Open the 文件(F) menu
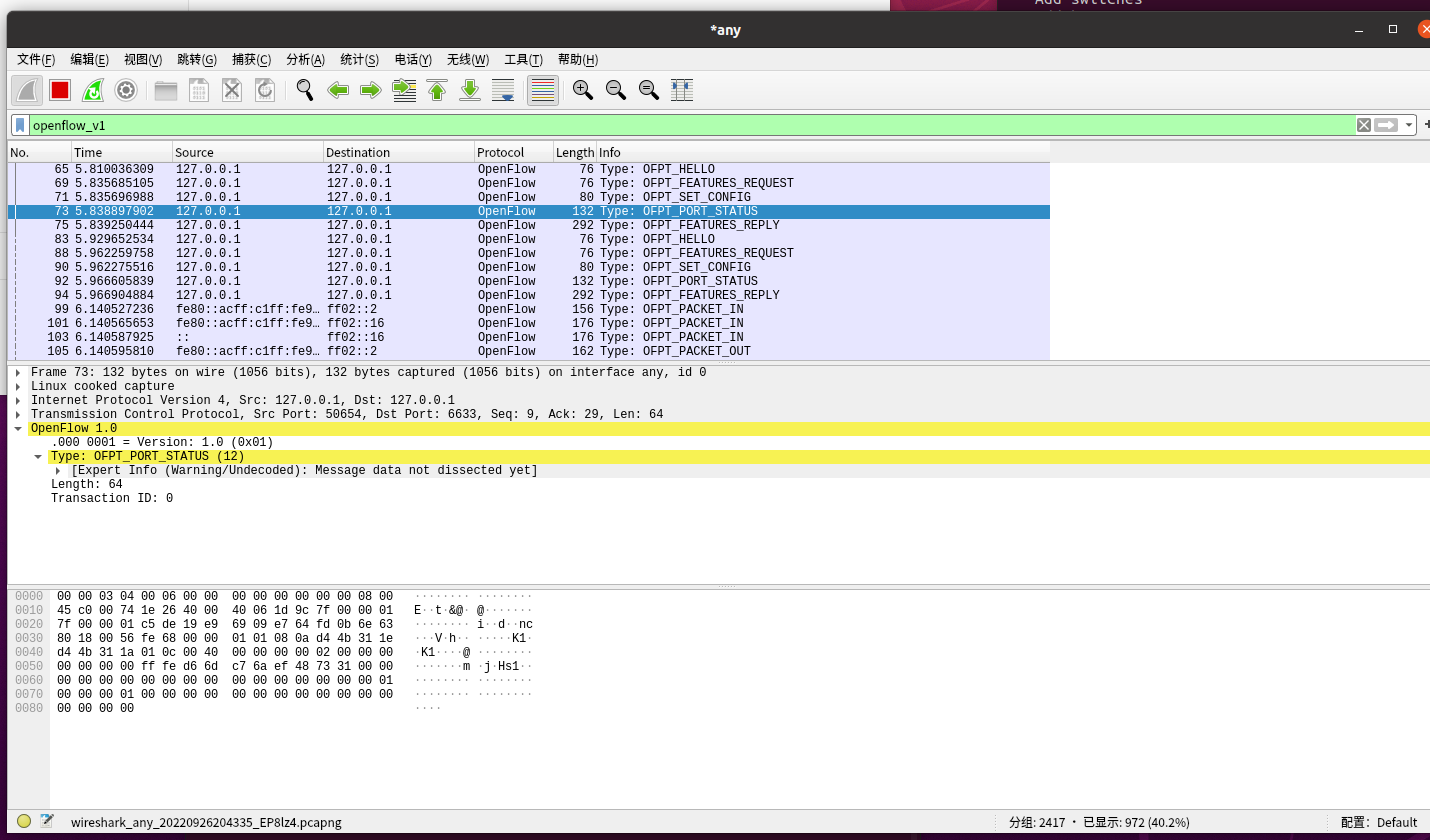Image resolution: width=1430 pixels, height=840 pixels. (36, 60)
